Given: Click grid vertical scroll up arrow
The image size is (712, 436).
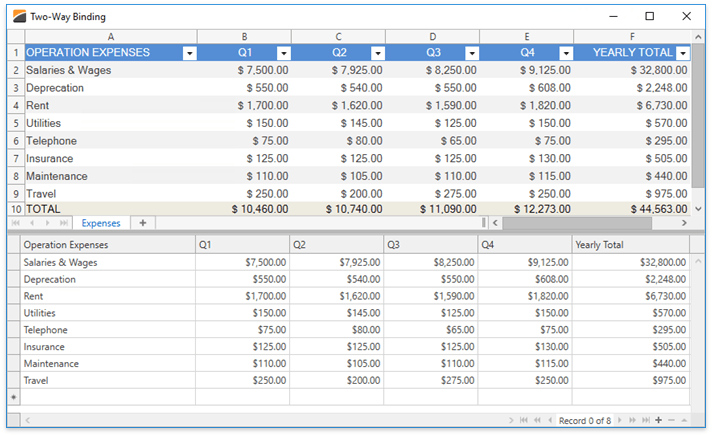Looking at the screenshot, I should 698,261.
